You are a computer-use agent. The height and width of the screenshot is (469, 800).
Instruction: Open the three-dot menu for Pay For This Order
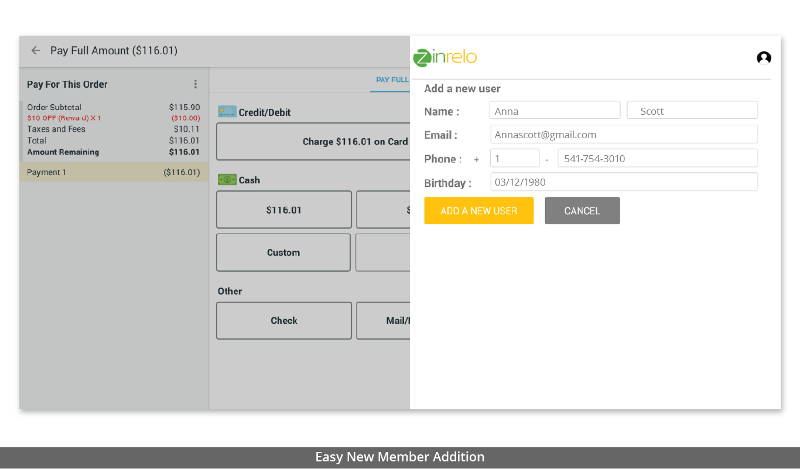pos(195,84)
